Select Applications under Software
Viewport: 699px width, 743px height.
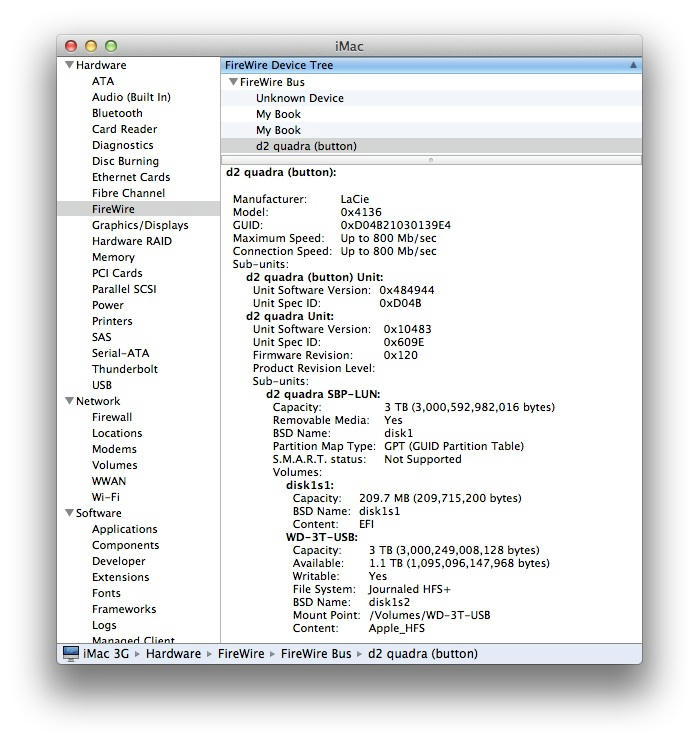(125, 529)
